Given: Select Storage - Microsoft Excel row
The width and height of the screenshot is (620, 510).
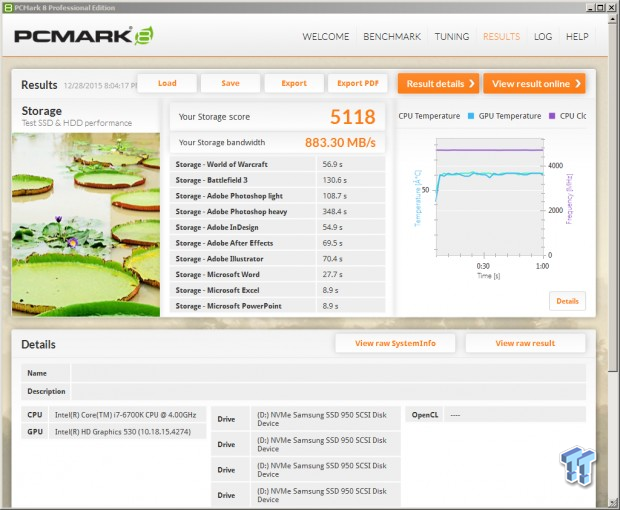Looking at the screenshot, I should [277, 290].
